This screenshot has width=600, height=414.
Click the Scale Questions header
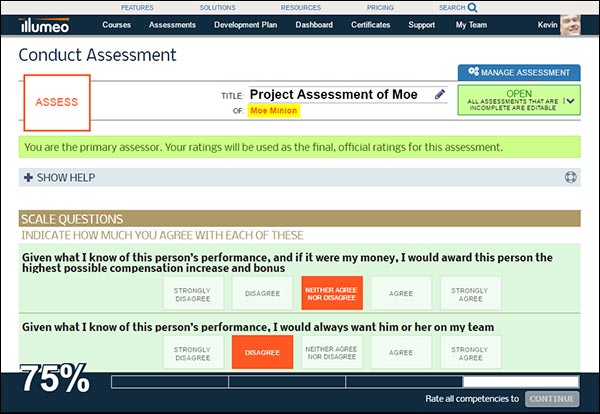coord(300,219)
